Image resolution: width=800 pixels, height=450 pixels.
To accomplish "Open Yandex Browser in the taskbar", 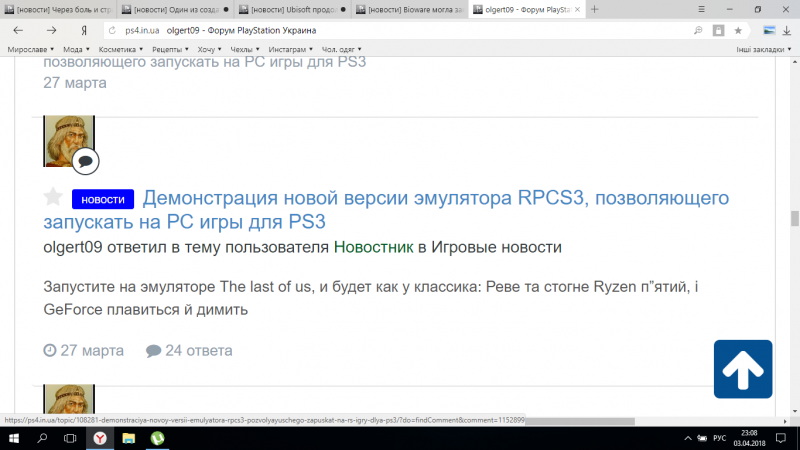I will tap(100, 438).
